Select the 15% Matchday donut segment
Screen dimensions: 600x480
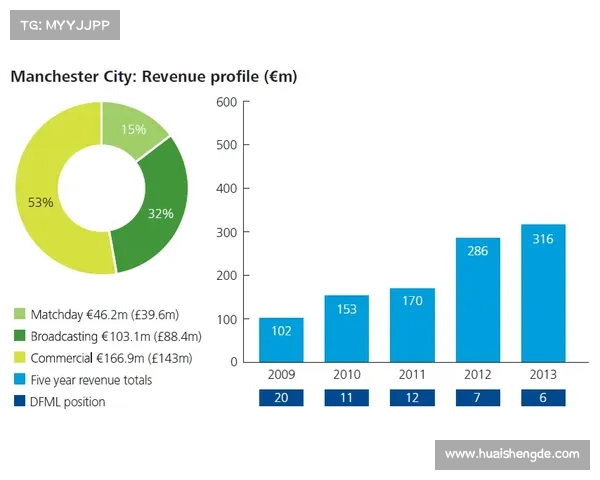point(133,129)
